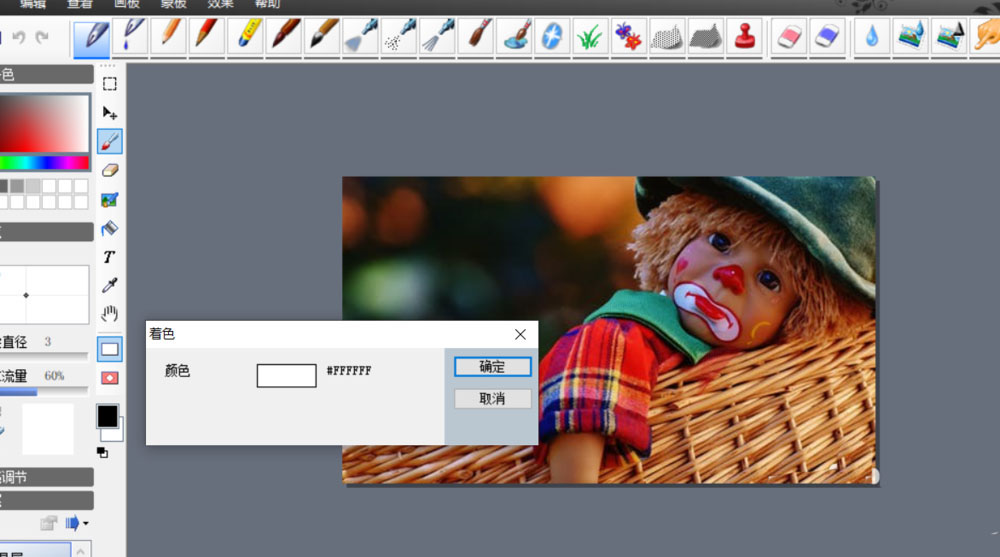
Task: Choose the orange pencil brush
Action: [169, 37]
